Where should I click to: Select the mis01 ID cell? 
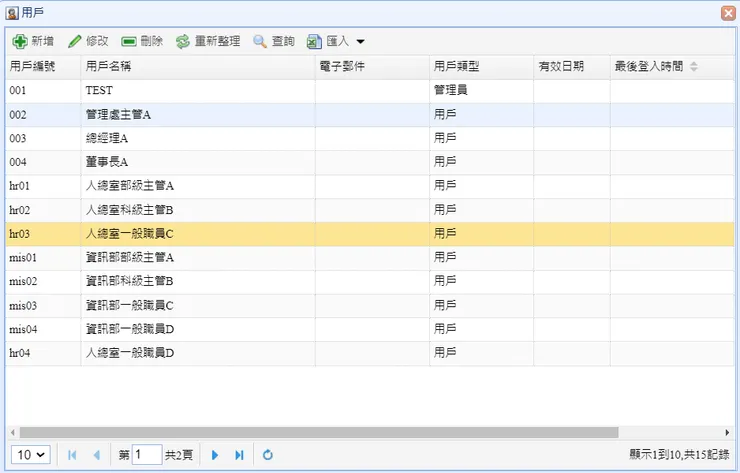[43, 258]
